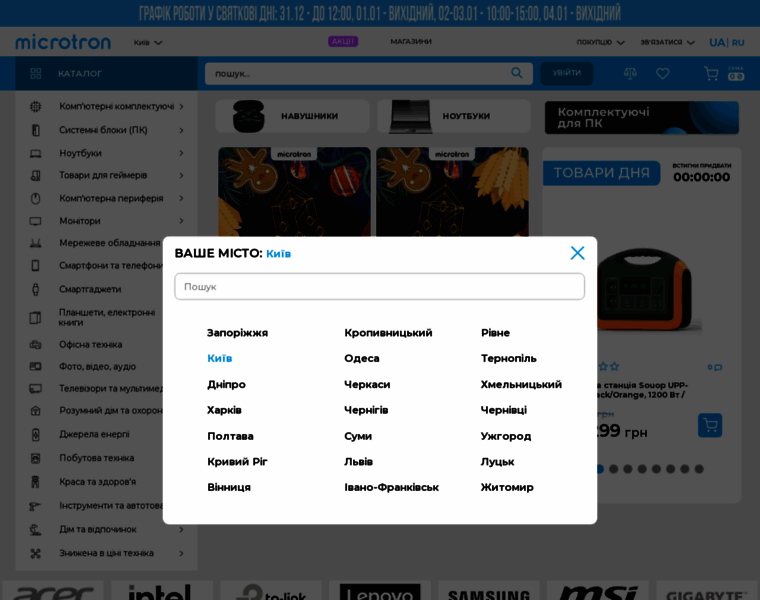Select Тернопіль city
This screenshot has height=600, width=760.
coord(508,358)
